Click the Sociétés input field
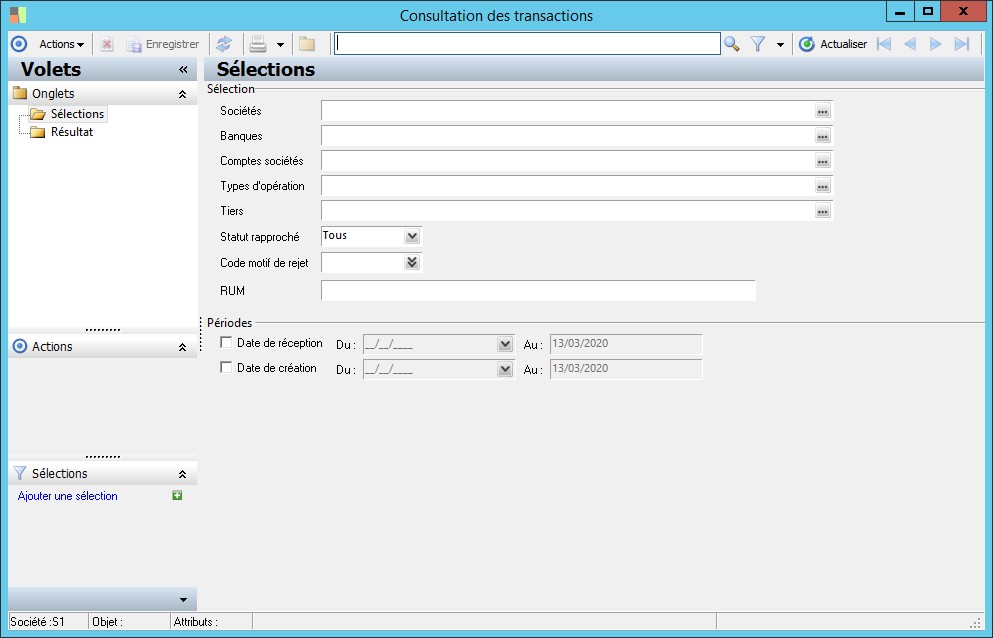The width and height of the screenshot is (993, 638). point(567,111)
